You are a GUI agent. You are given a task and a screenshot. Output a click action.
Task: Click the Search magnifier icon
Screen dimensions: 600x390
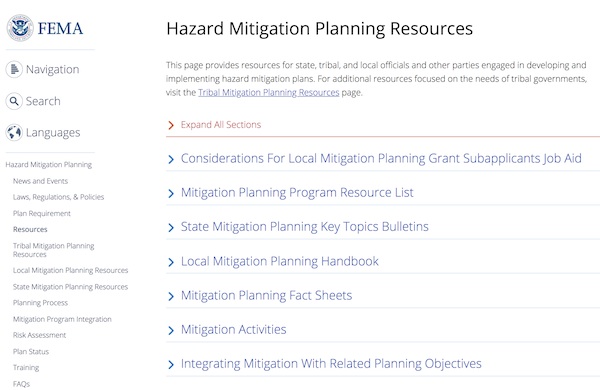(14, 101)
